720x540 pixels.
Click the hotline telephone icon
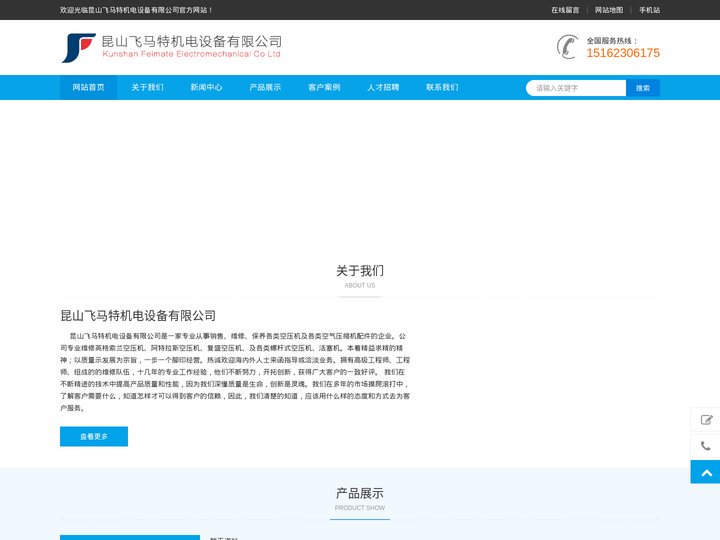[568, 47]
